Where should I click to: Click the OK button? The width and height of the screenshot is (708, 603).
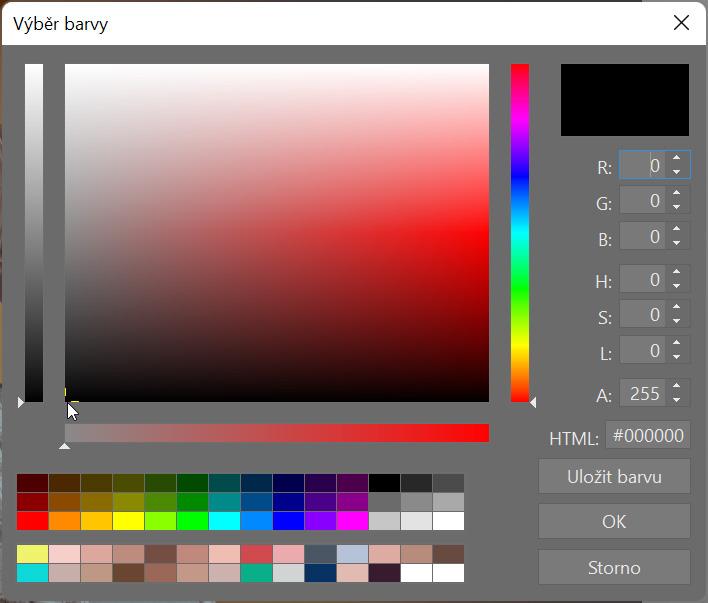click(614, 521)
